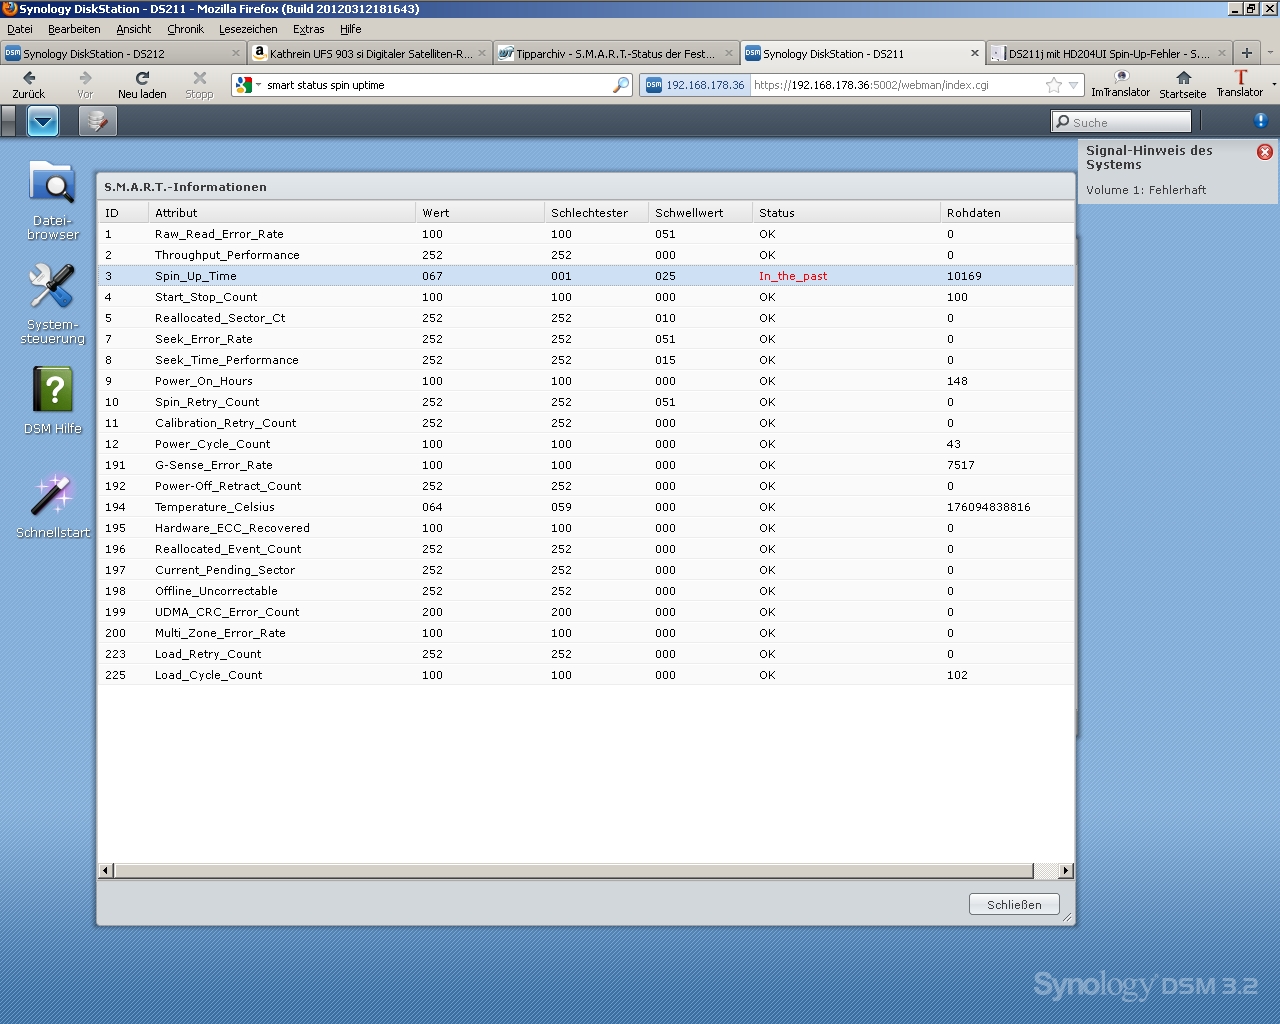This screenshot has width=1280, height=1024.
Task: Open the URL bar history dropdown
Action: pyautogui.click(x=1073, y=85)
